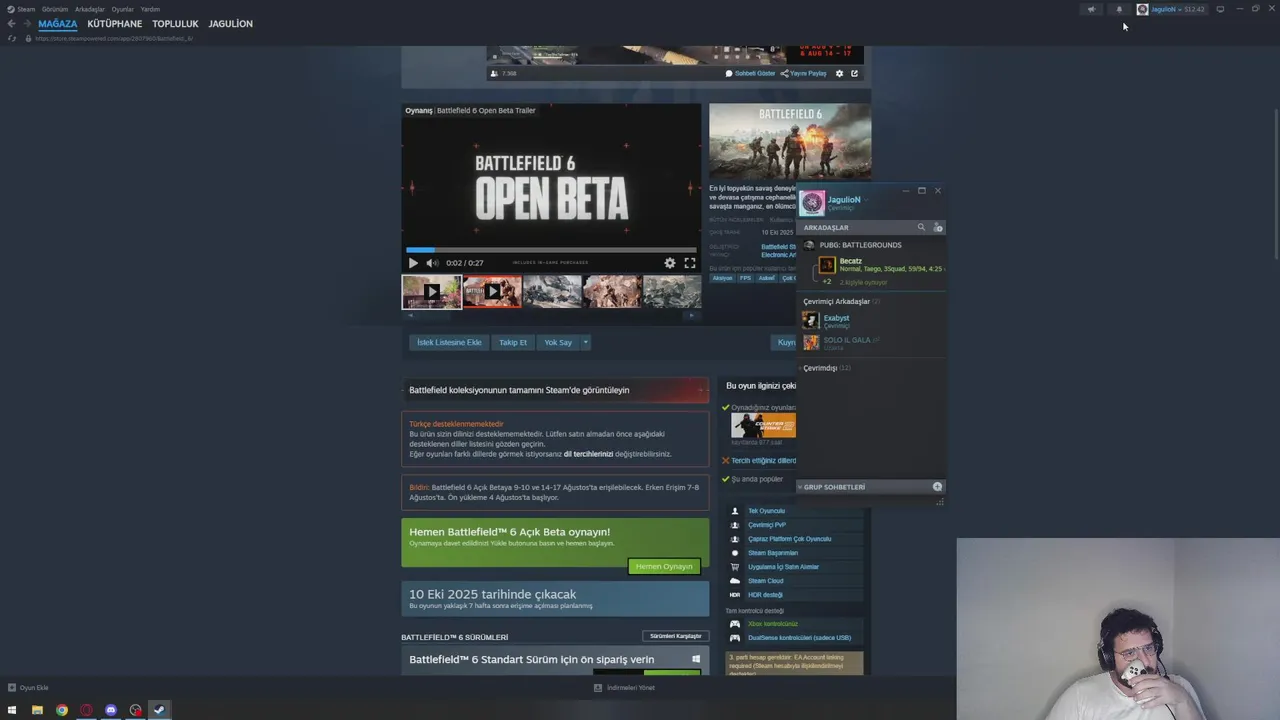Open notifications bell icon

click(x=1119, y=9)
